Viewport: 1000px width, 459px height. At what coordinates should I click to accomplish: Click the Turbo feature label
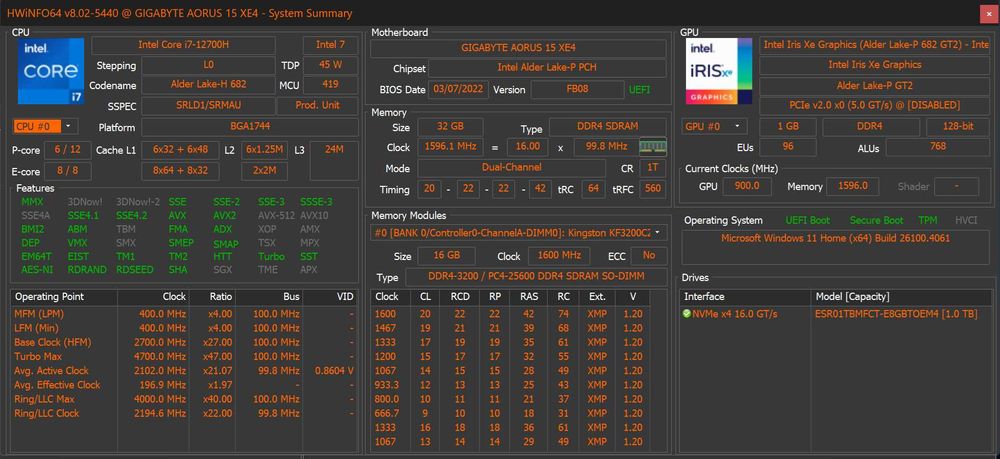click(271, 256)
